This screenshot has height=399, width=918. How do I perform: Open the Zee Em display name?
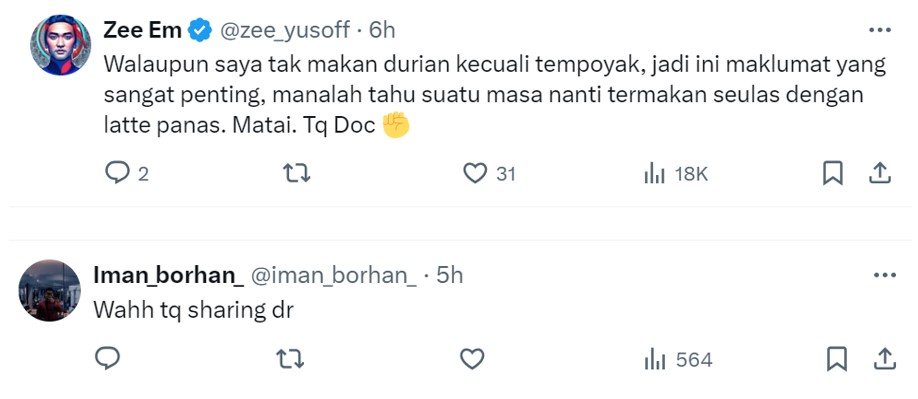point(142,30)
